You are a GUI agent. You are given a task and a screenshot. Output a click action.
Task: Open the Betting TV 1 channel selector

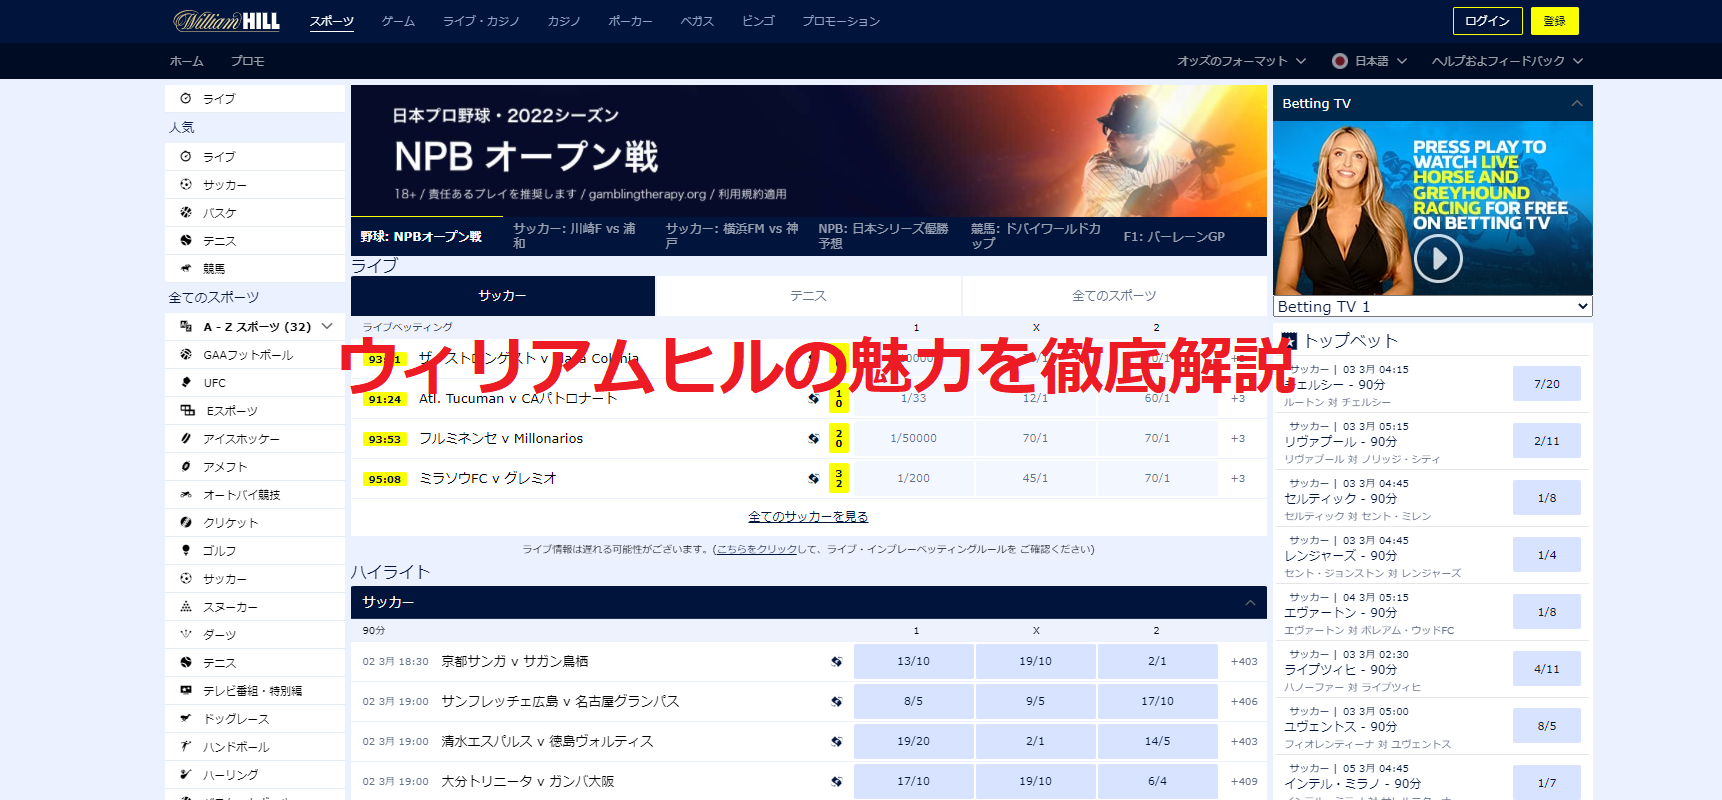tap(1433, 306)
